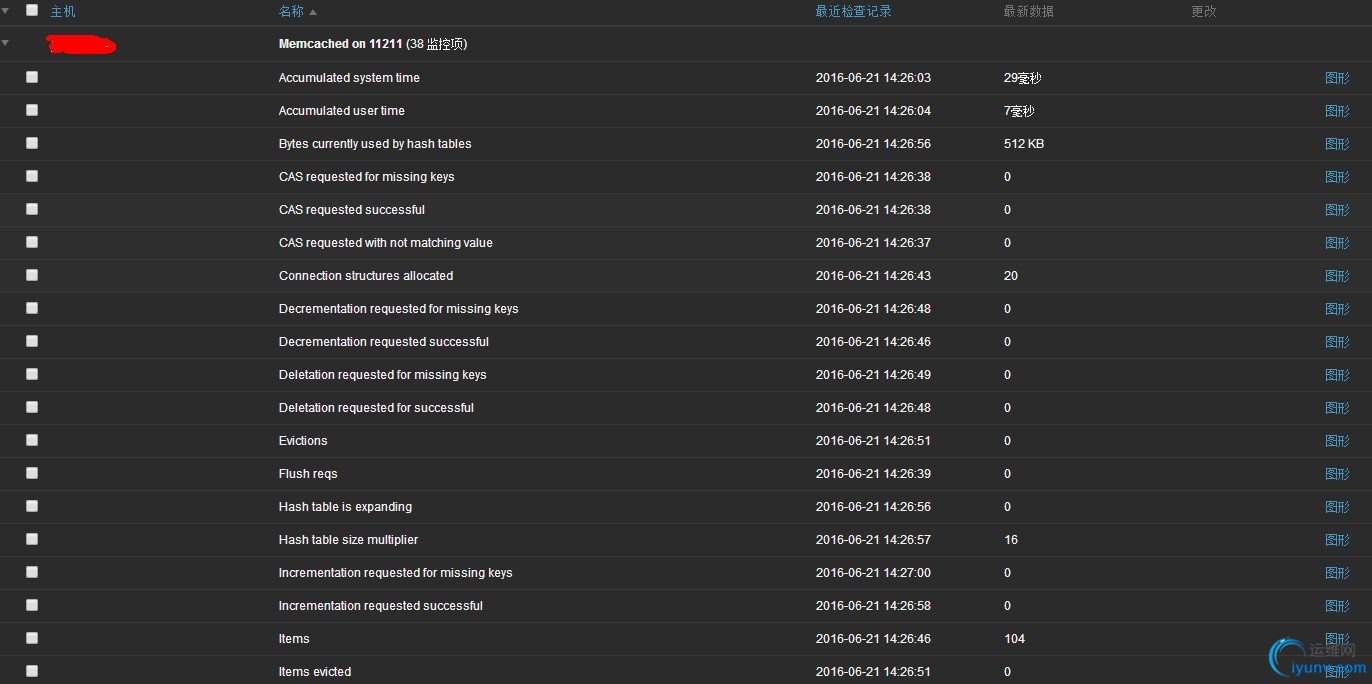Viewport: 1372px width, 684px height.
Task: Click the Connection structures allocated item name
Action: tap(365, 275)
